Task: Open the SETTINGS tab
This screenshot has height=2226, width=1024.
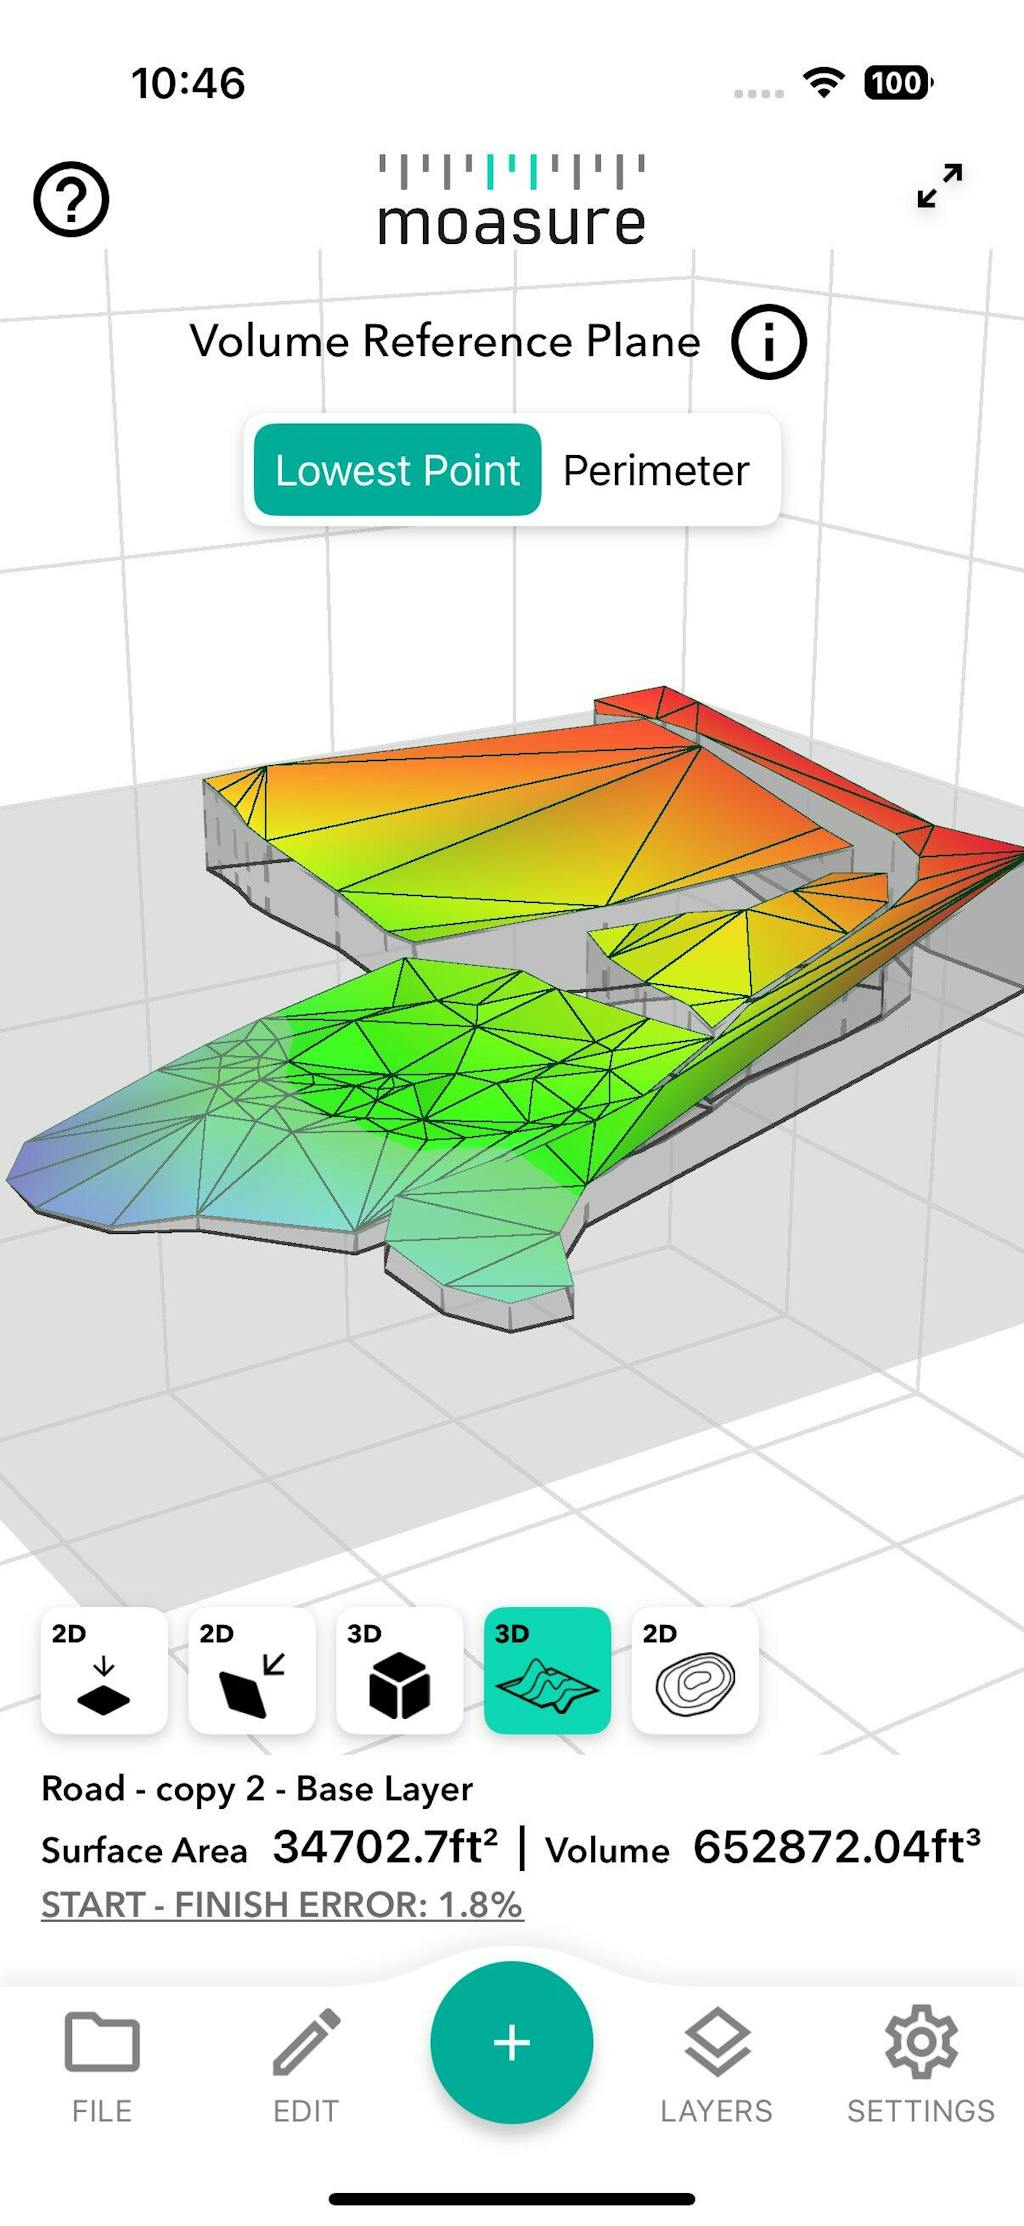Action: [x=920, y=2066]
